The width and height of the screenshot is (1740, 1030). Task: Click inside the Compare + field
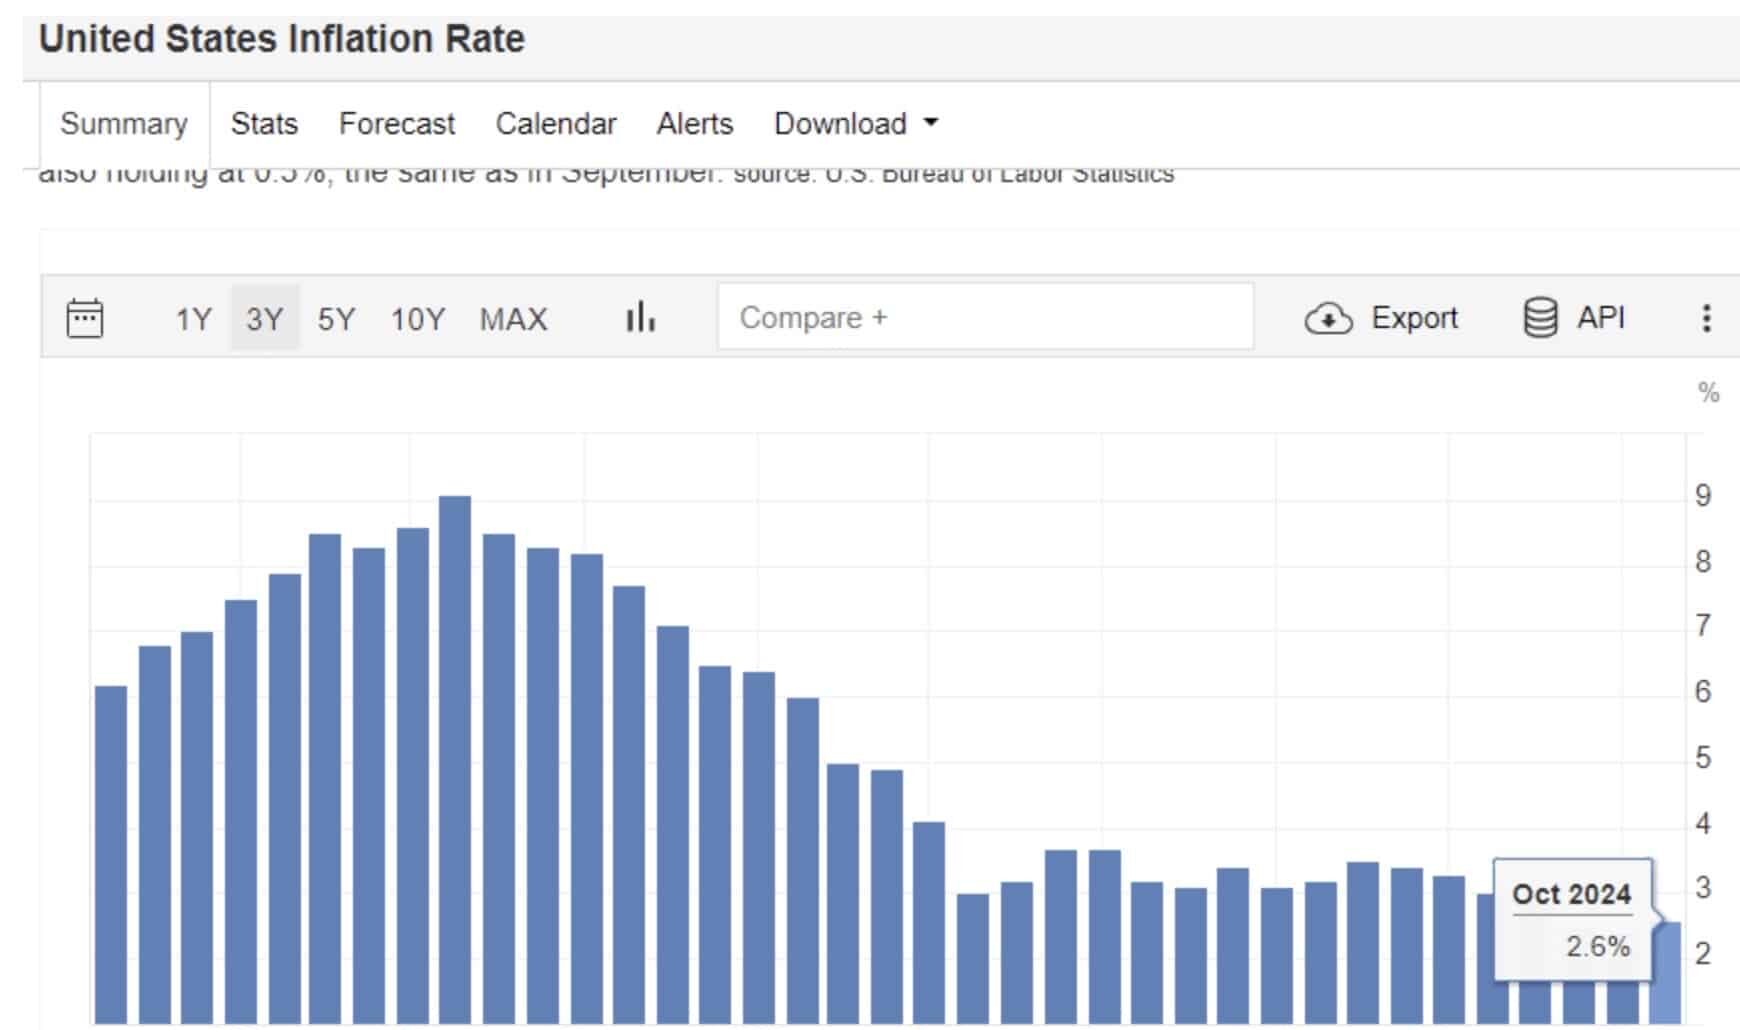(985, 317)
